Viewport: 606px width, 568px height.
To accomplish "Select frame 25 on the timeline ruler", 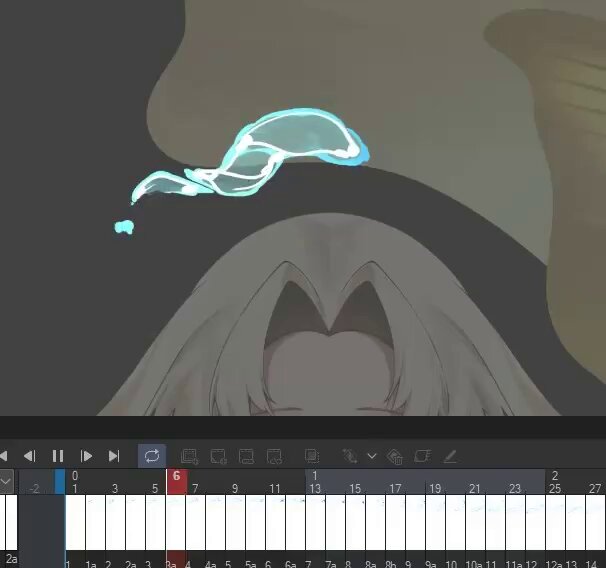I will pos(555,489).
